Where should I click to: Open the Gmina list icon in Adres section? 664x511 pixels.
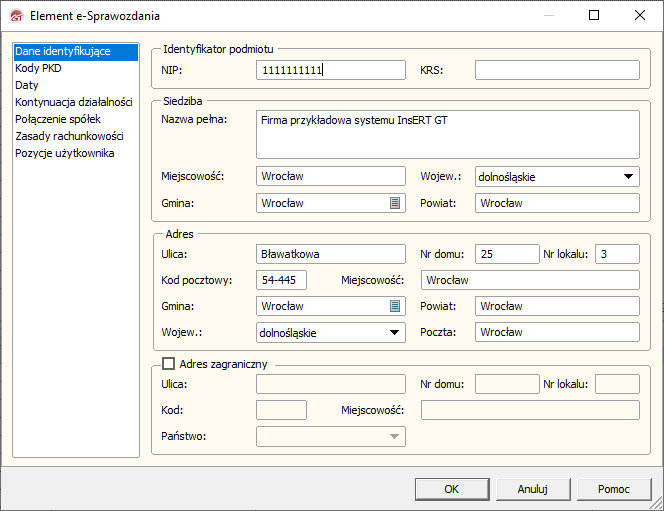395,306
